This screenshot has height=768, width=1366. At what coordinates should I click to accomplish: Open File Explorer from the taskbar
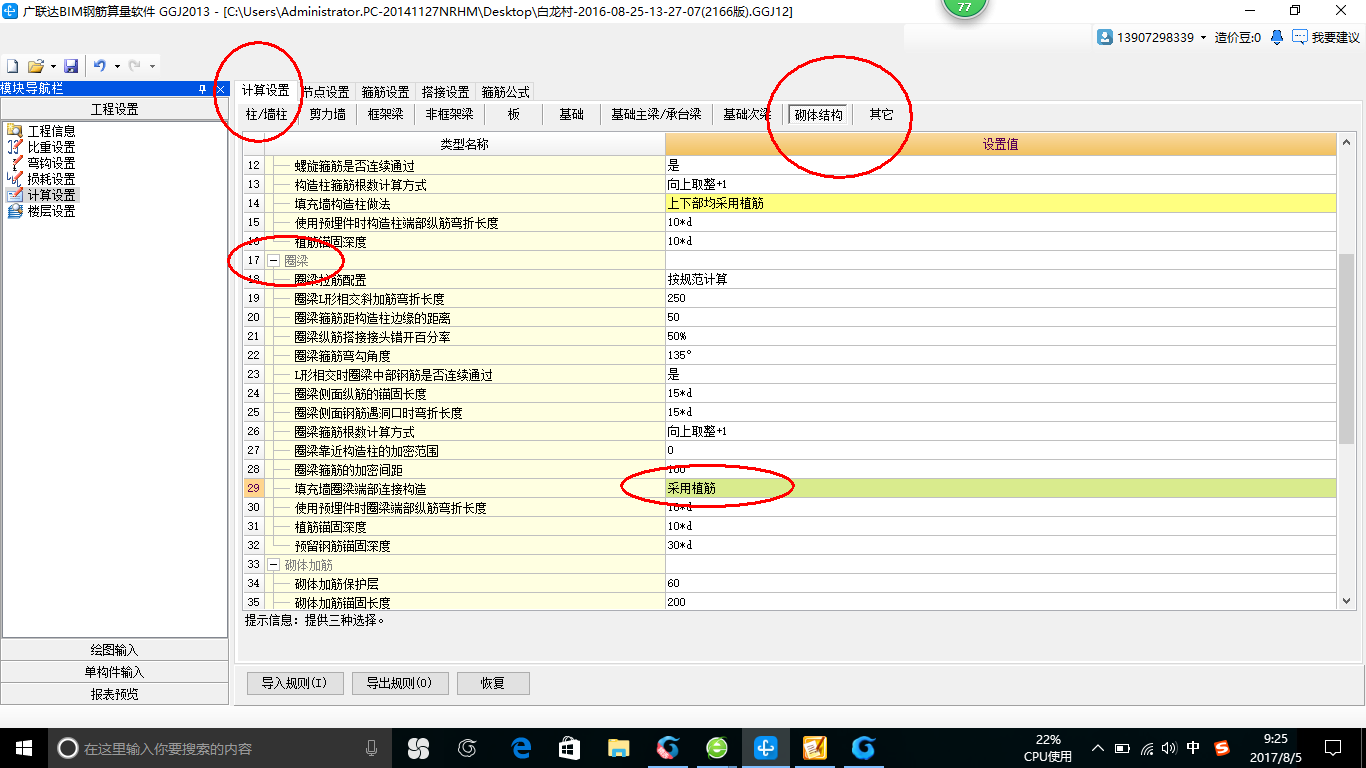[x=619, y=748]
